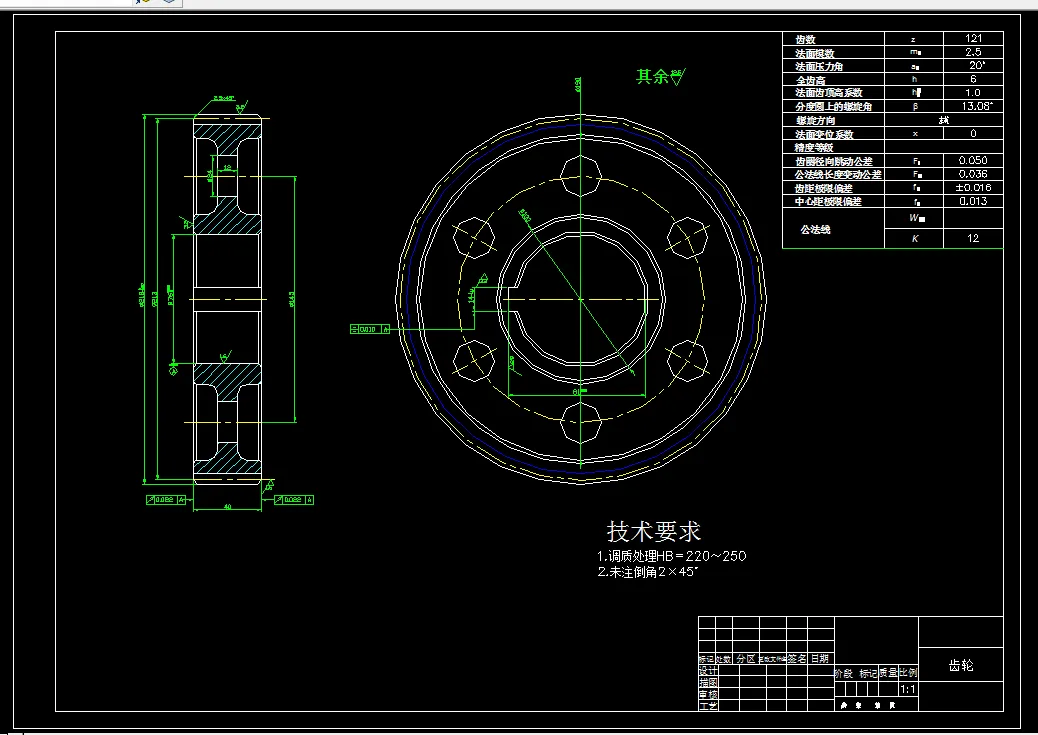Image resolution: width=1038 pixels, height=735 pixels.
Task: Select the left 0.022 A tolerance frame
Action: tap(165, 500)
